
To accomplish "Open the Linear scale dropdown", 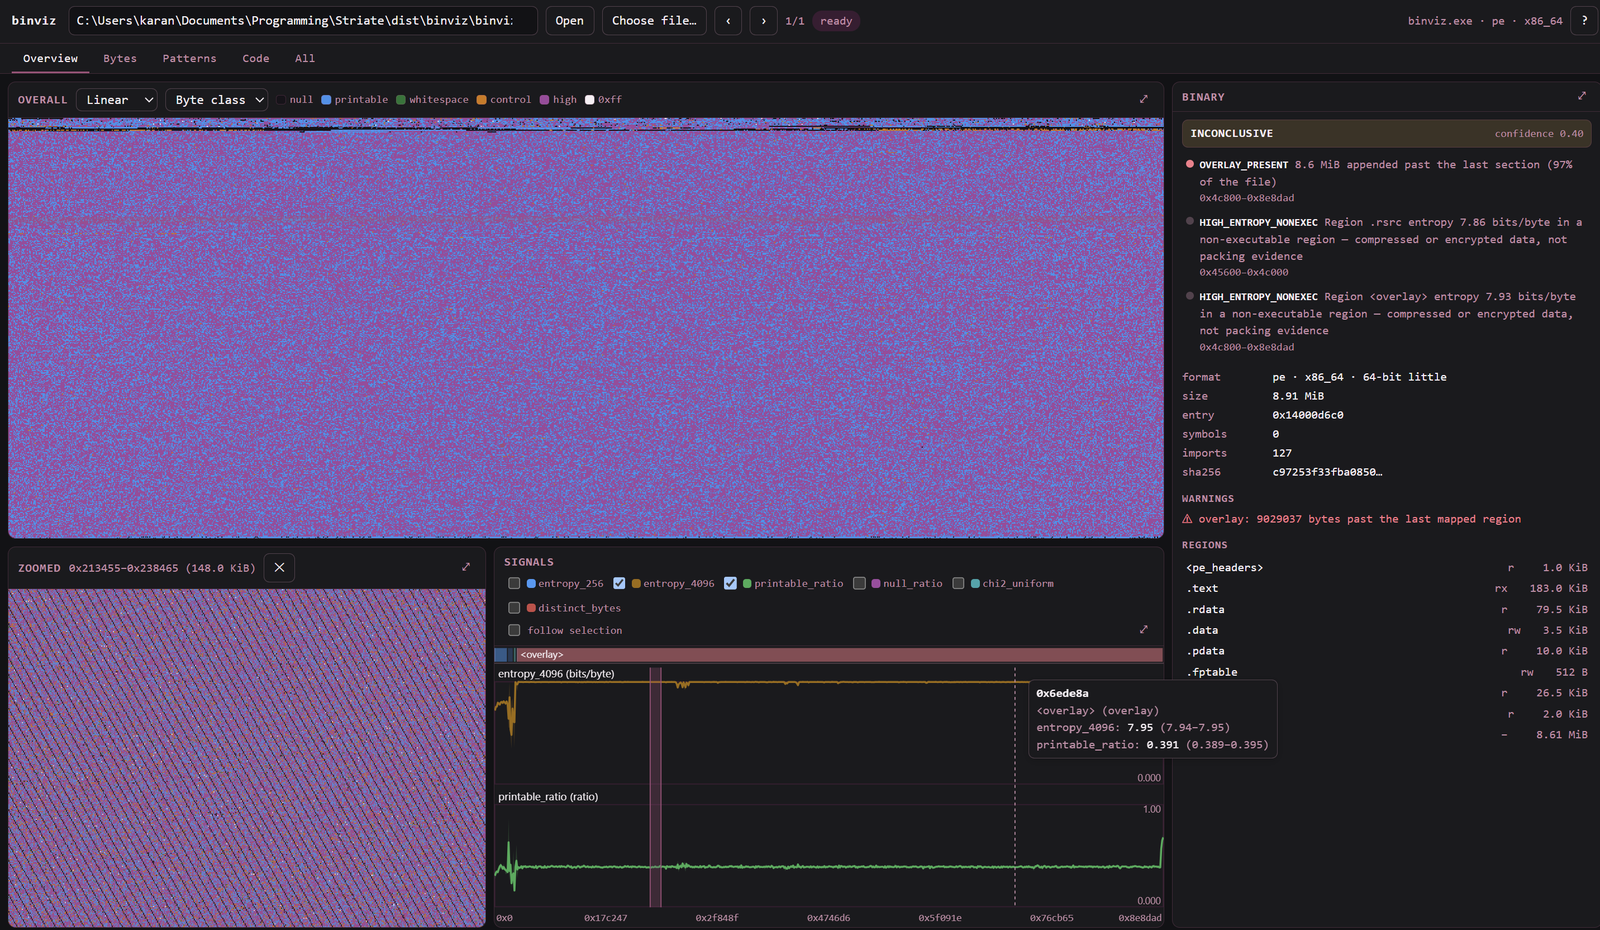I will point(117,100).
